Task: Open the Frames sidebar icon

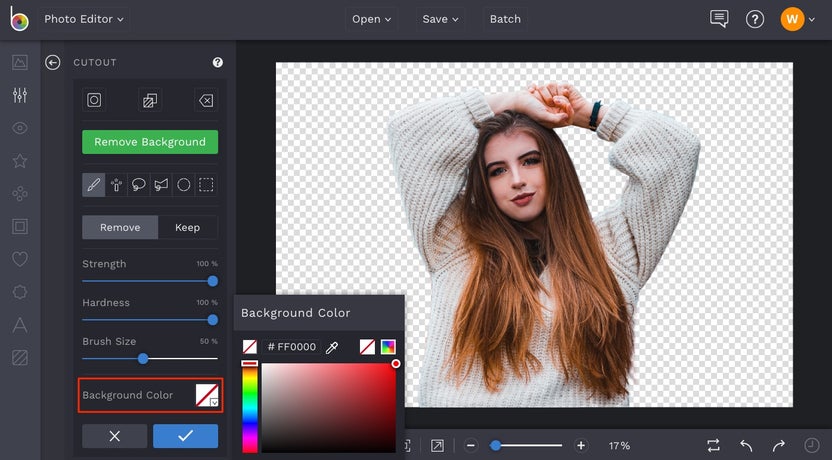Action: (20, 227)
